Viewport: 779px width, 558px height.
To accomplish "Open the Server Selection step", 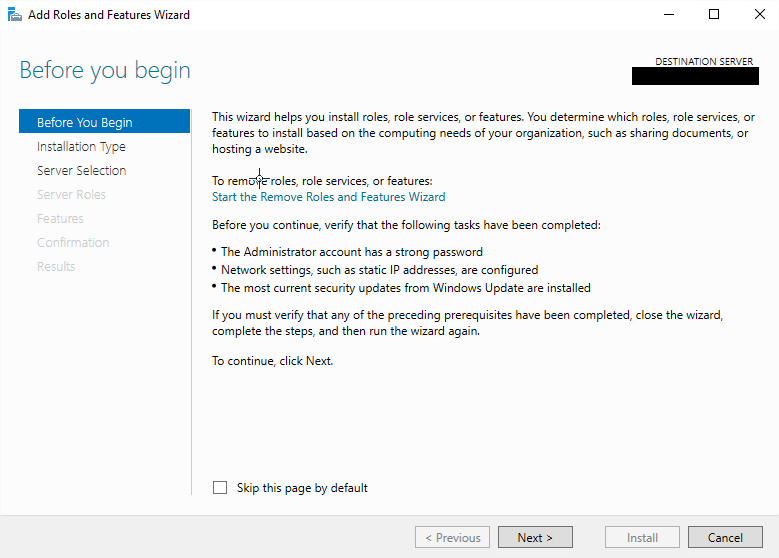I will pos(81,170).
